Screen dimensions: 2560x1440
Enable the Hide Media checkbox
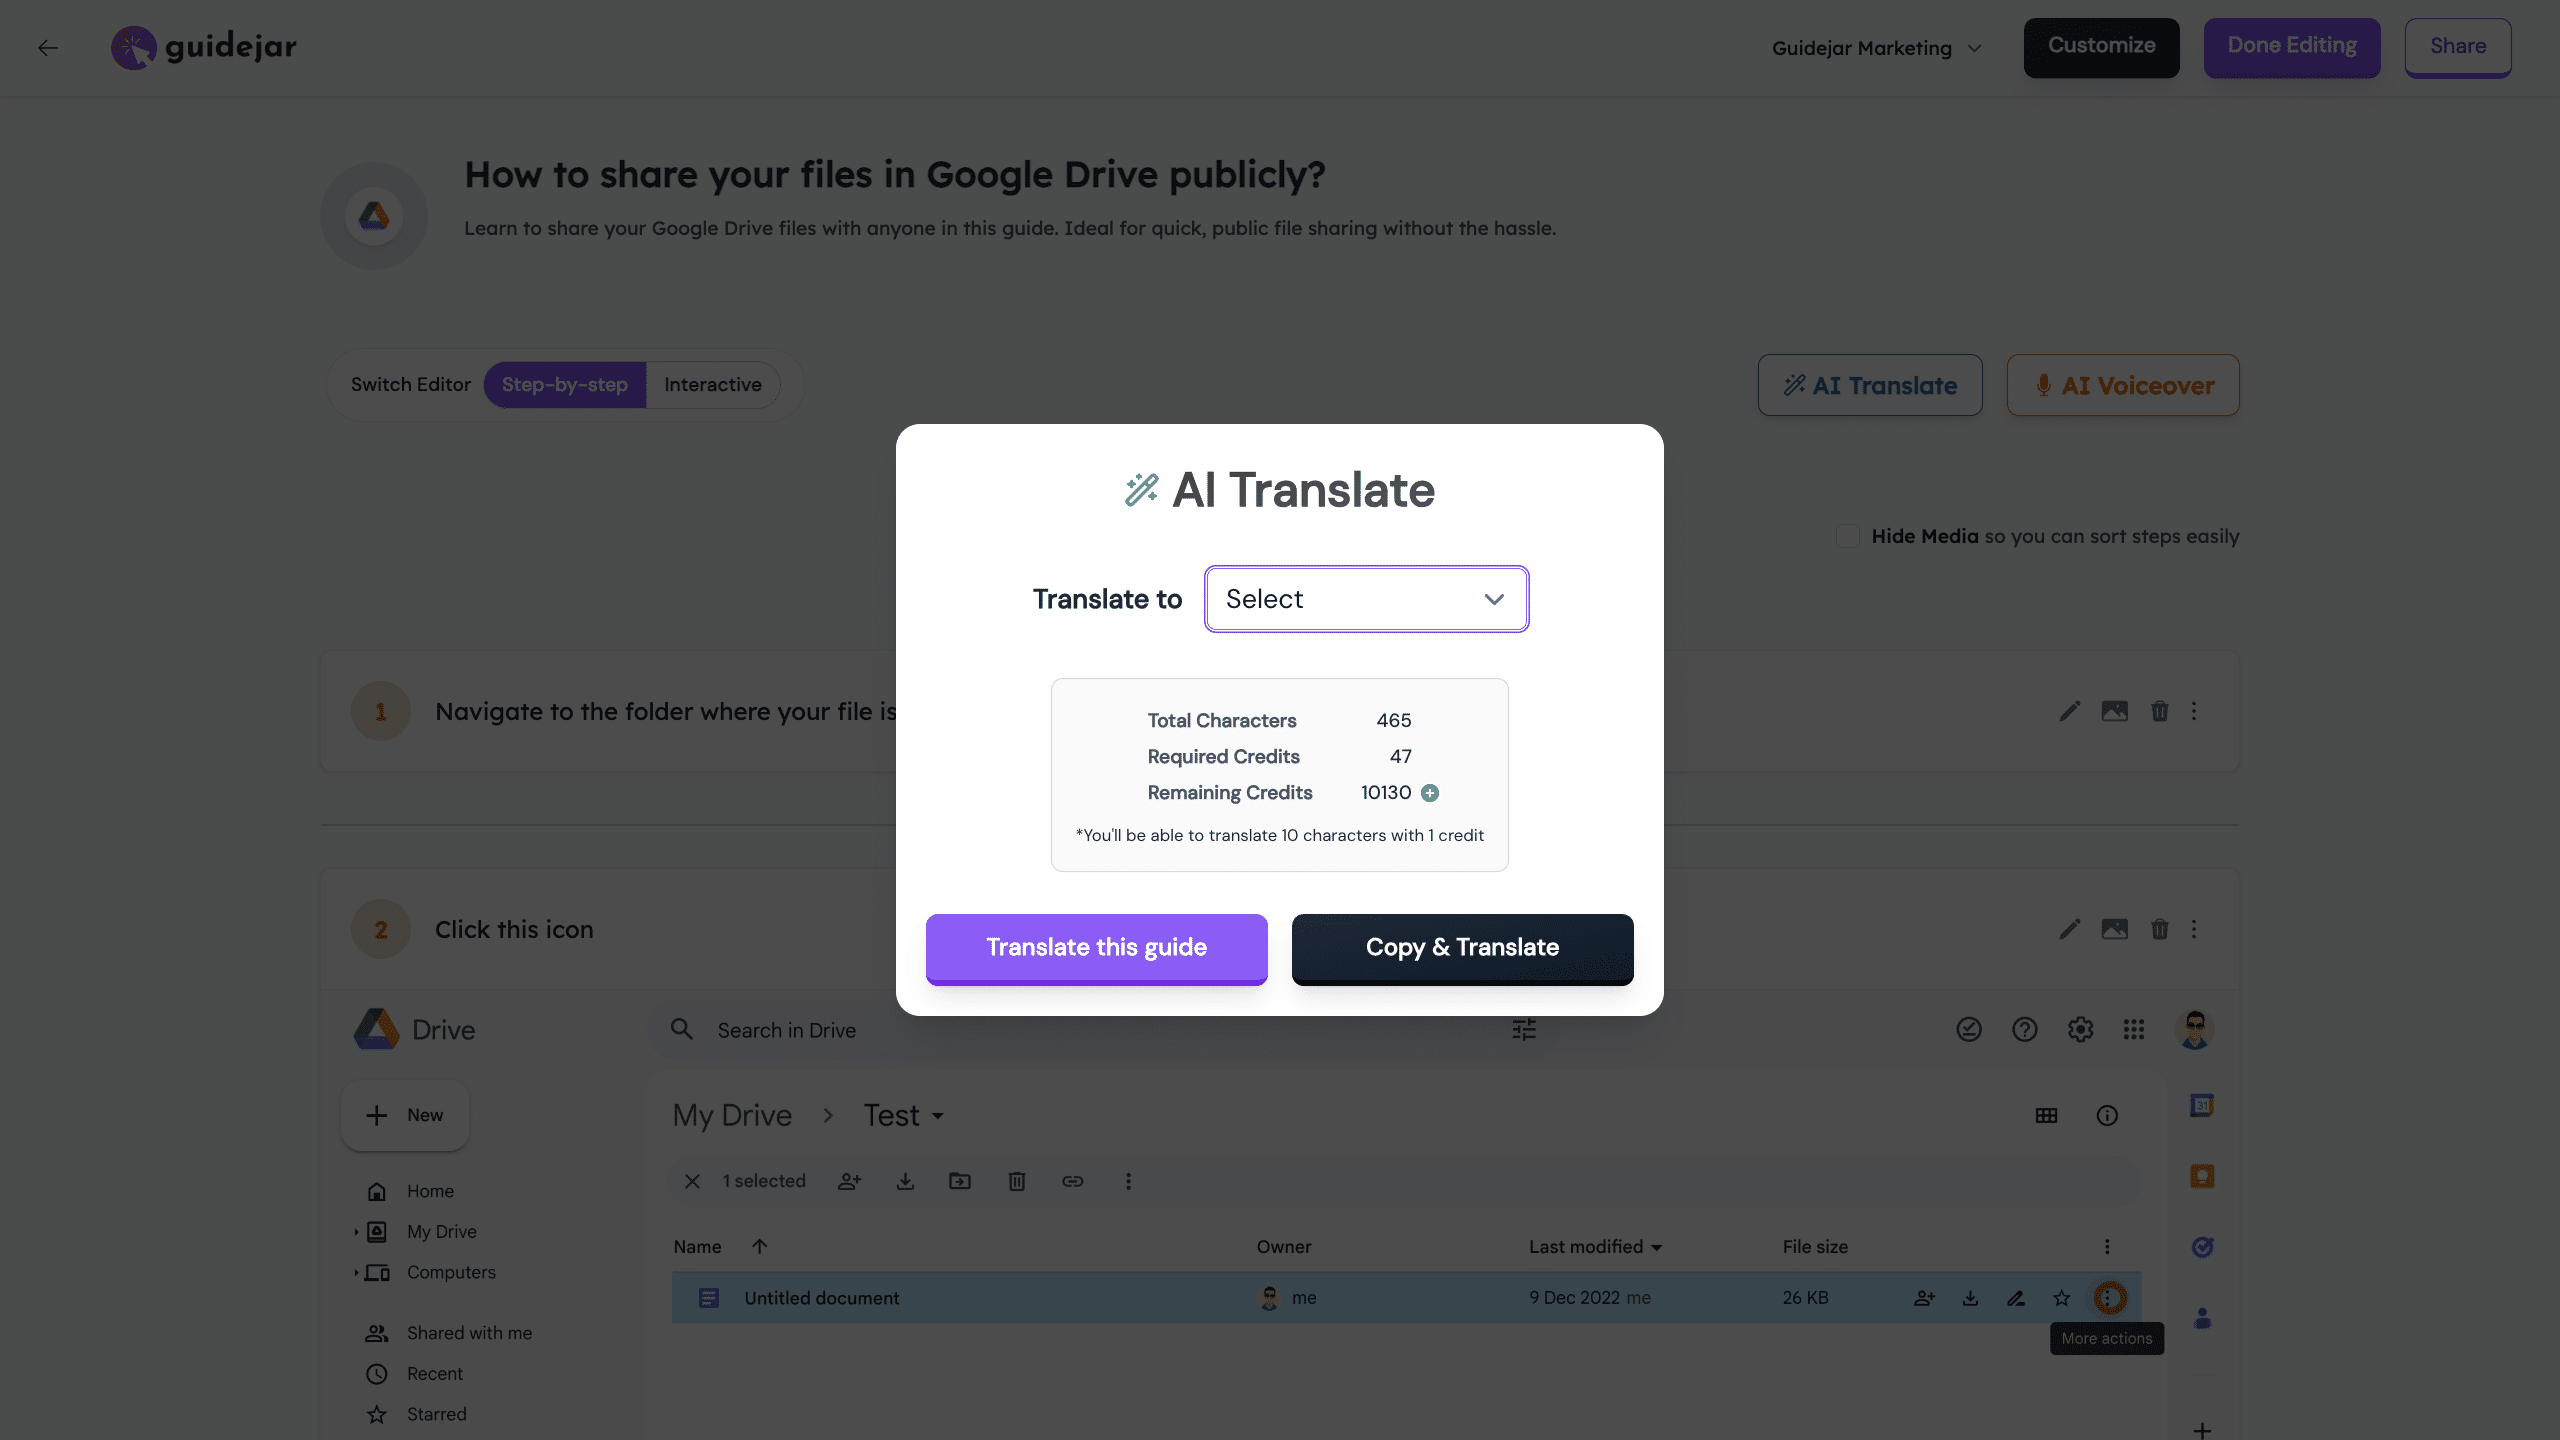(1846, 537)
